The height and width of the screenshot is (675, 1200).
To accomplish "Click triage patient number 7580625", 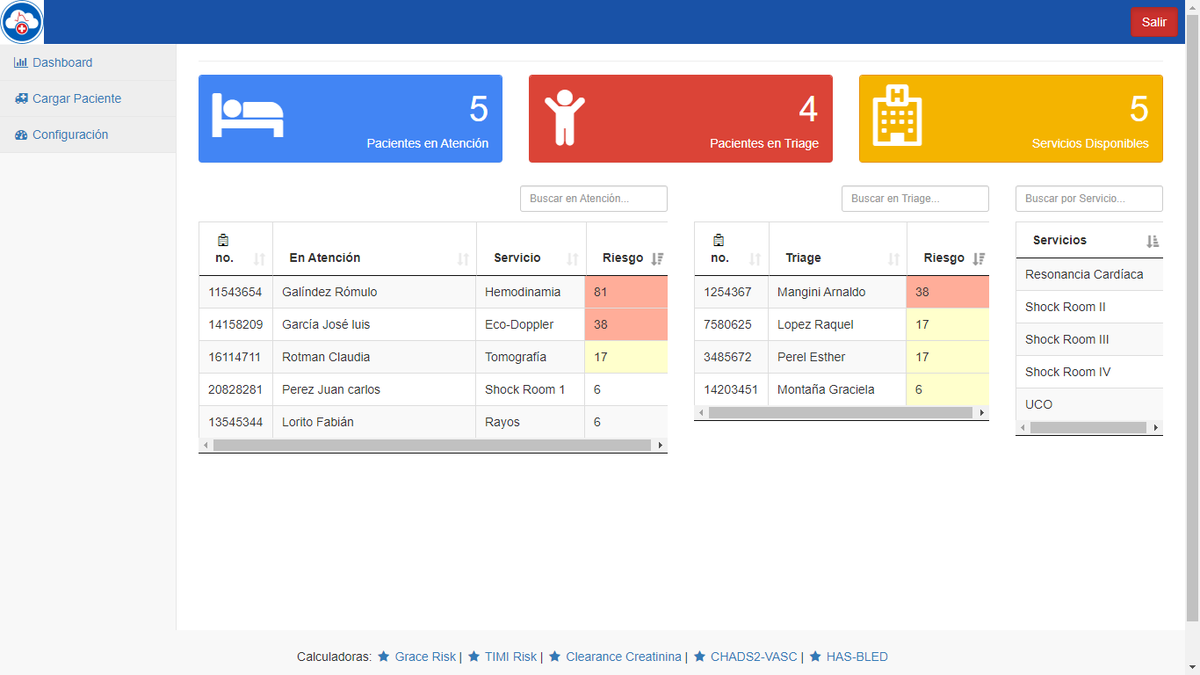I will click(x=728, y=324).
